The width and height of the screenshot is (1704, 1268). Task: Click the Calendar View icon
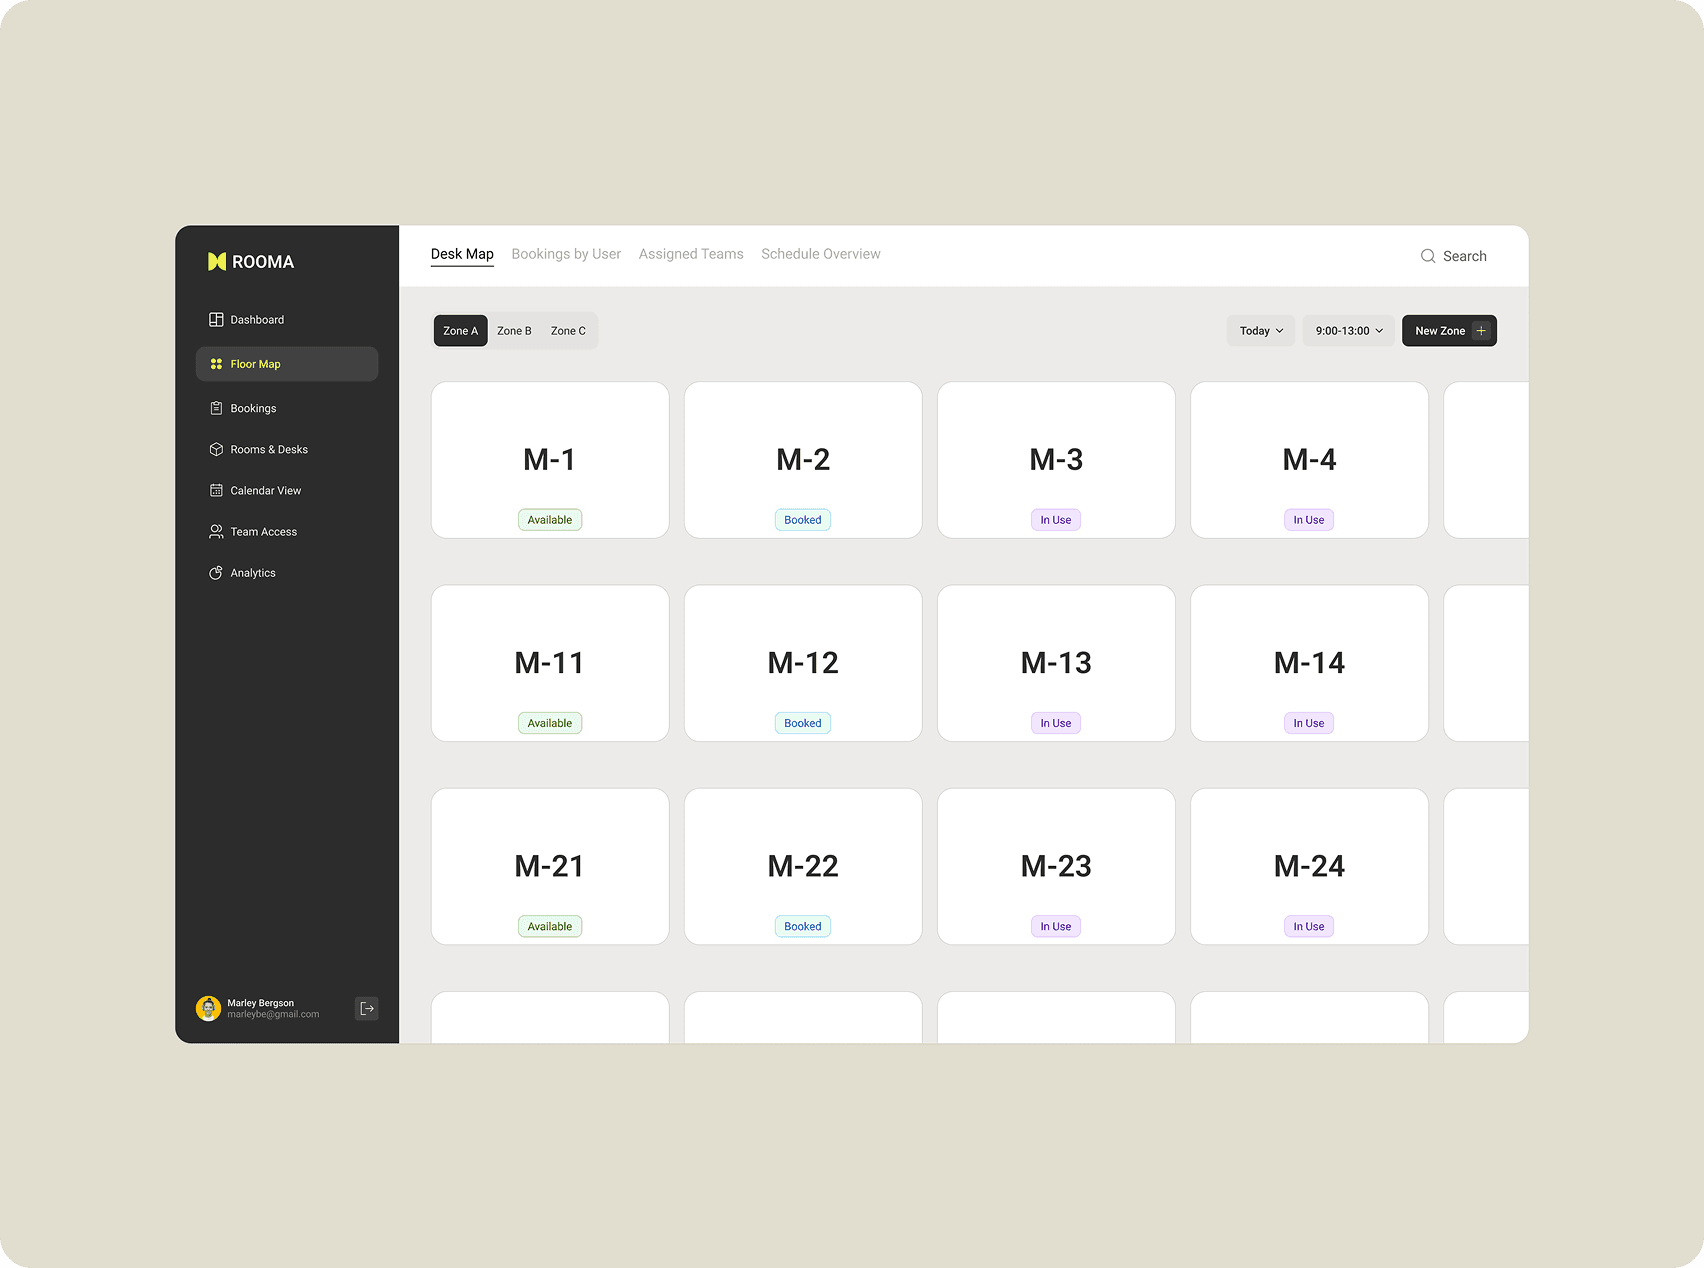tap(216, 490)
